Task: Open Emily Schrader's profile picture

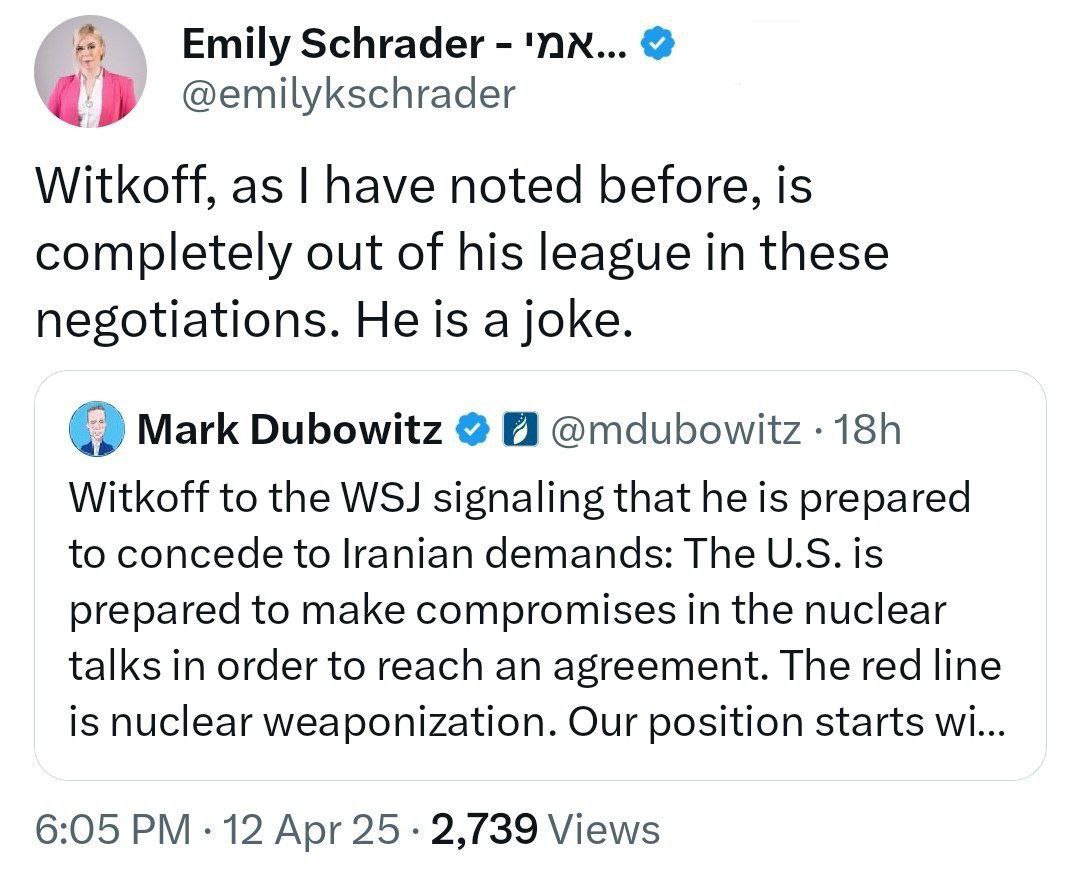Action: click(x=90, y=72)
